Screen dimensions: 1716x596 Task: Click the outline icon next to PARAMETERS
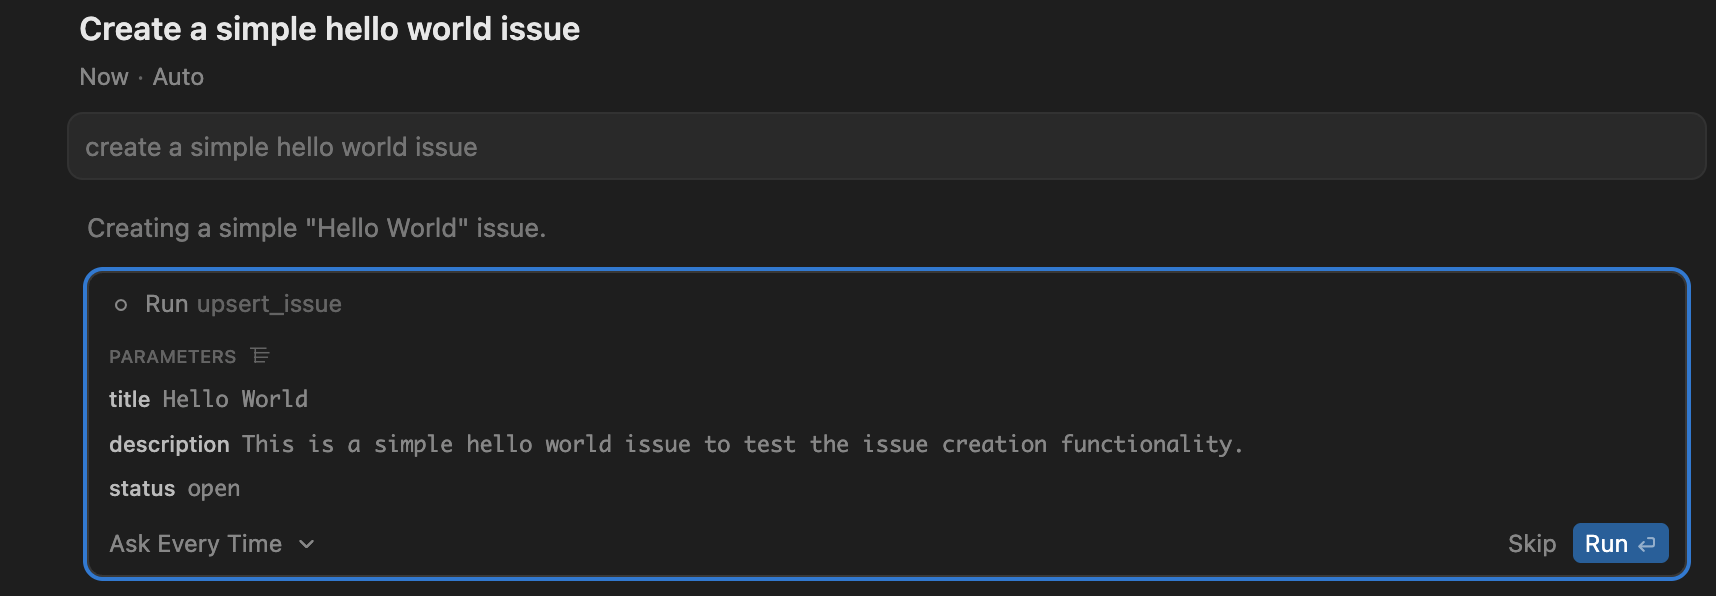point(260,355)
